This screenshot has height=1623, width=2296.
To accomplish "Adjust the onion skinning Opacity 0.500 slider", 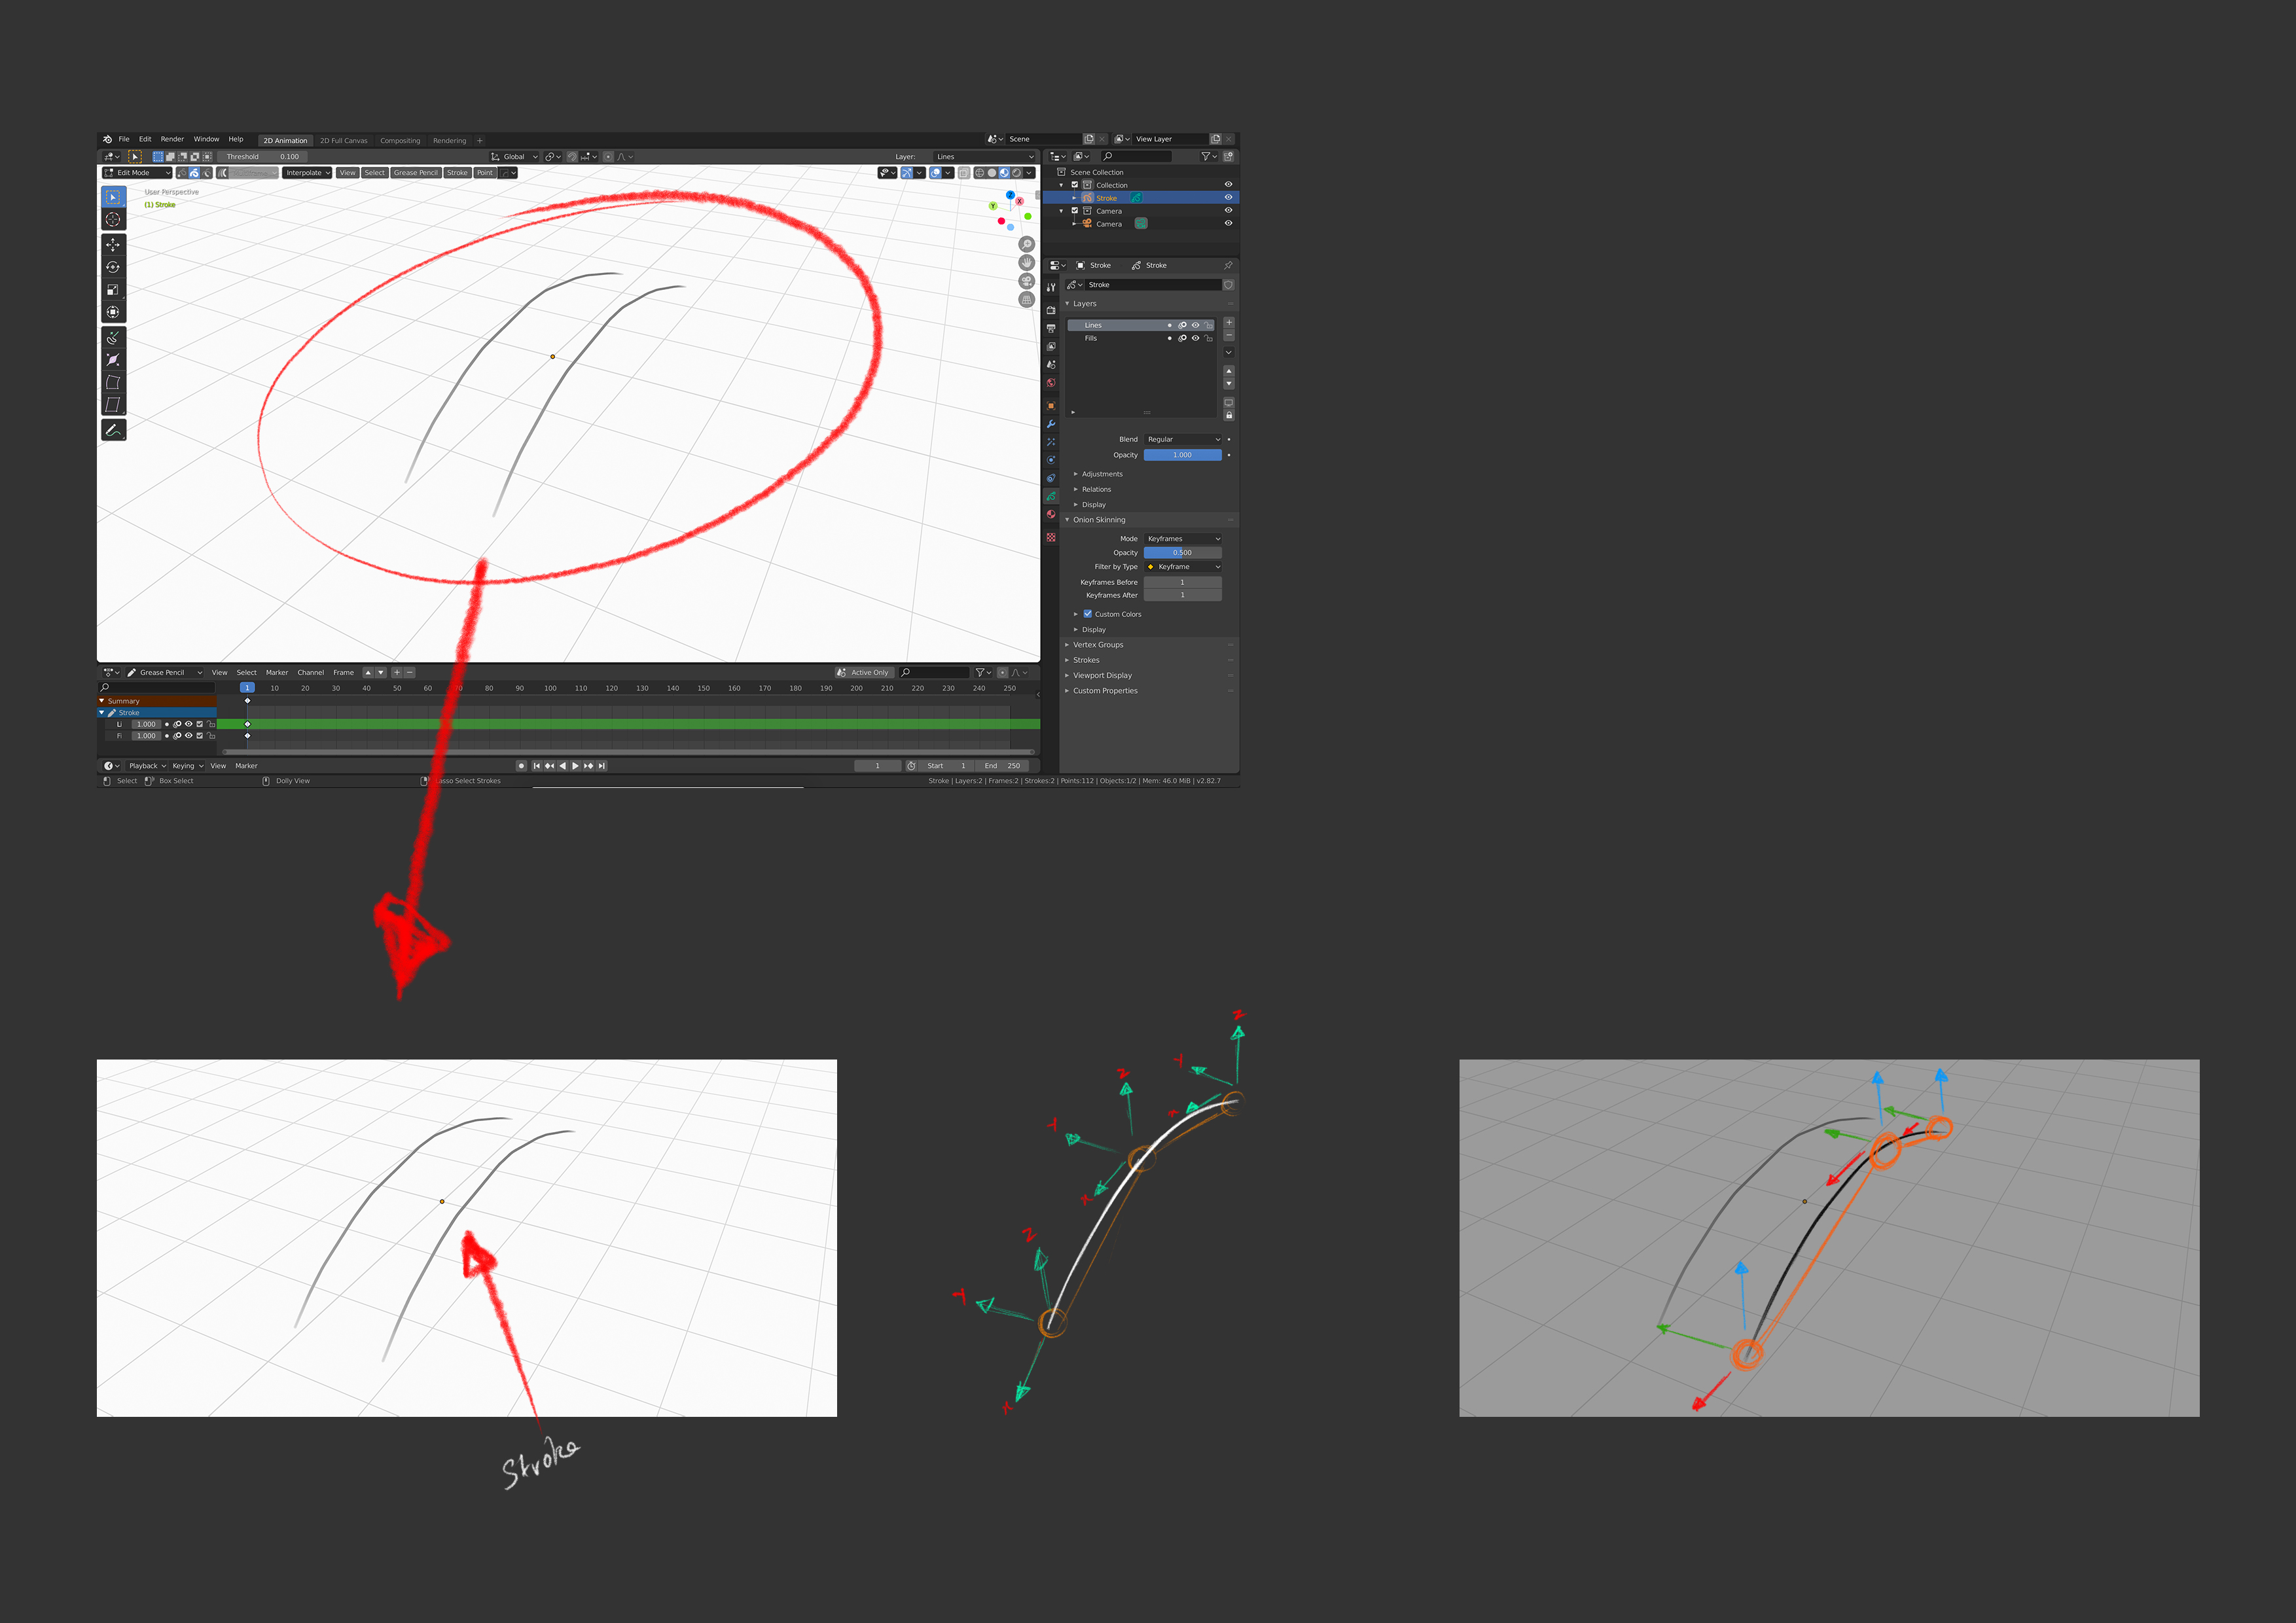I will click(1183, 553).
